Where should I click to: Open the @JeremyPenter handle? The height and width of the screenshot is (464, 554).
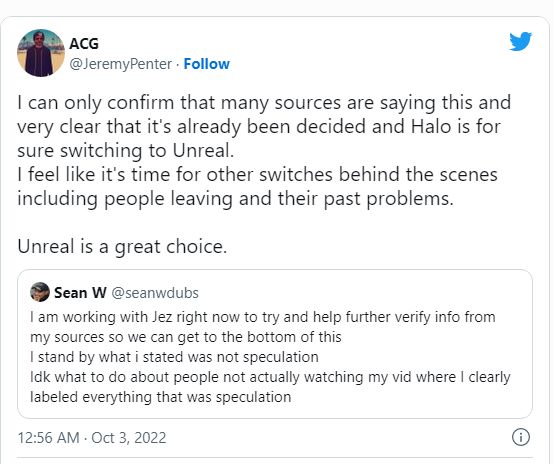pos(121,64)
